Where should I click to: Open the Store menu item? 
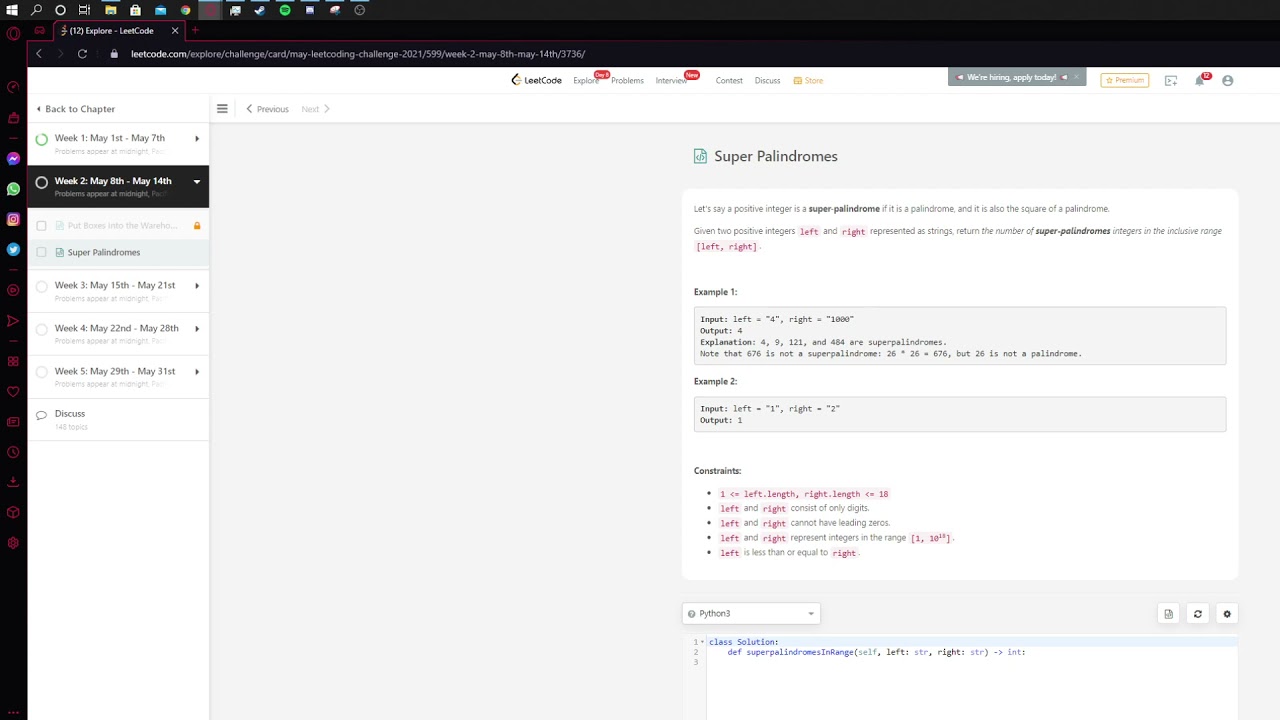tap(808, 80)
